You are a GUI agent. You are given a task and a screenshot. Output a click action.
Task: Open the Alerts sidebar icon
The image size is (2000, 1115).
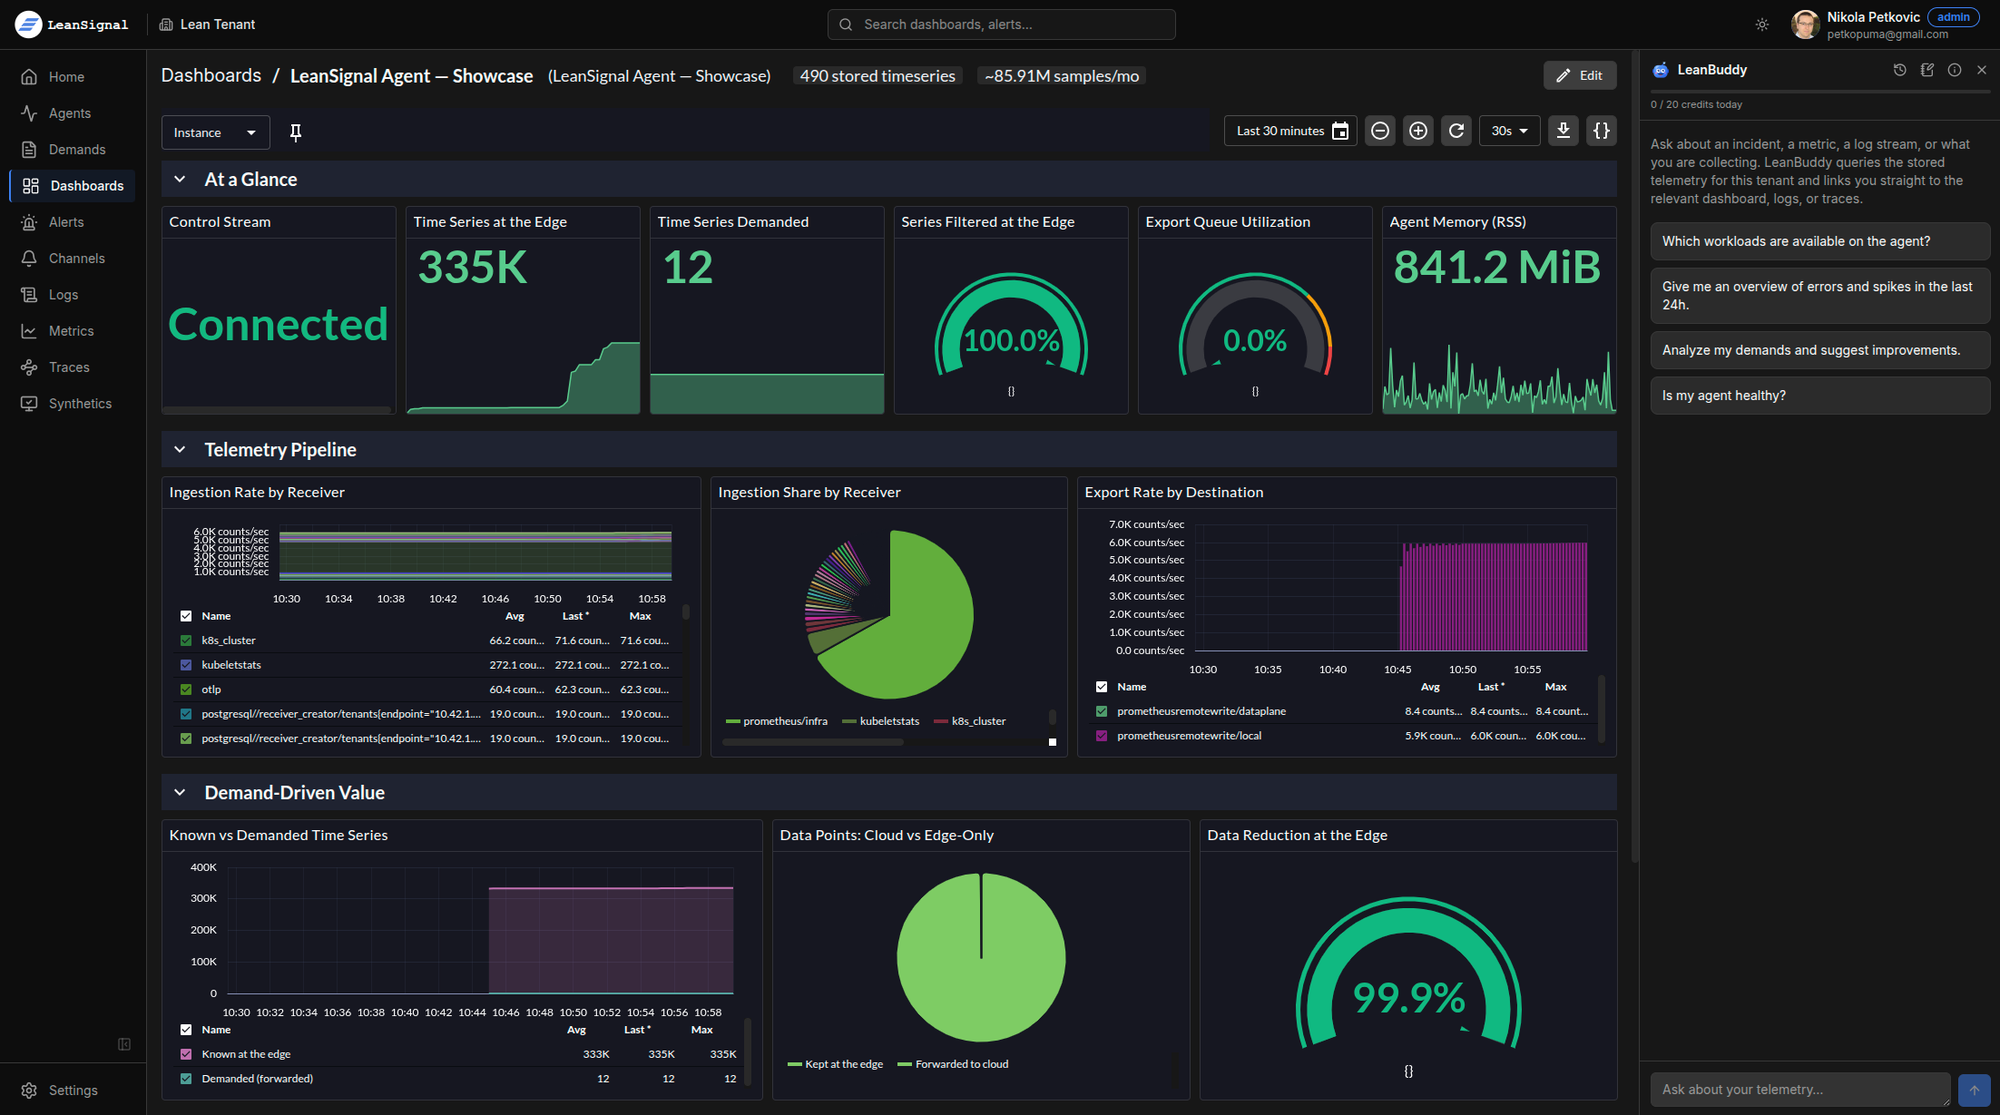pyautogui.click(x=29, y=222)
